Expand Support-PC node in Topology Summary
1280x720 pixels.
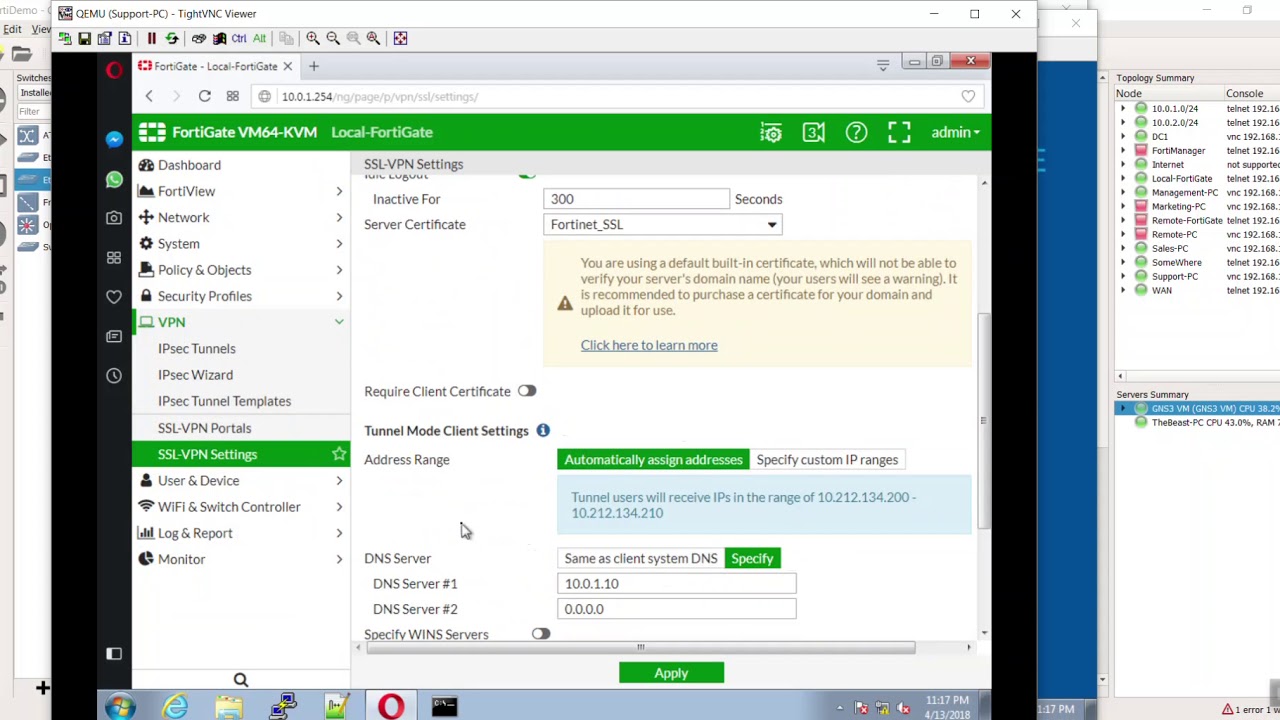[x=1123, y=276]
